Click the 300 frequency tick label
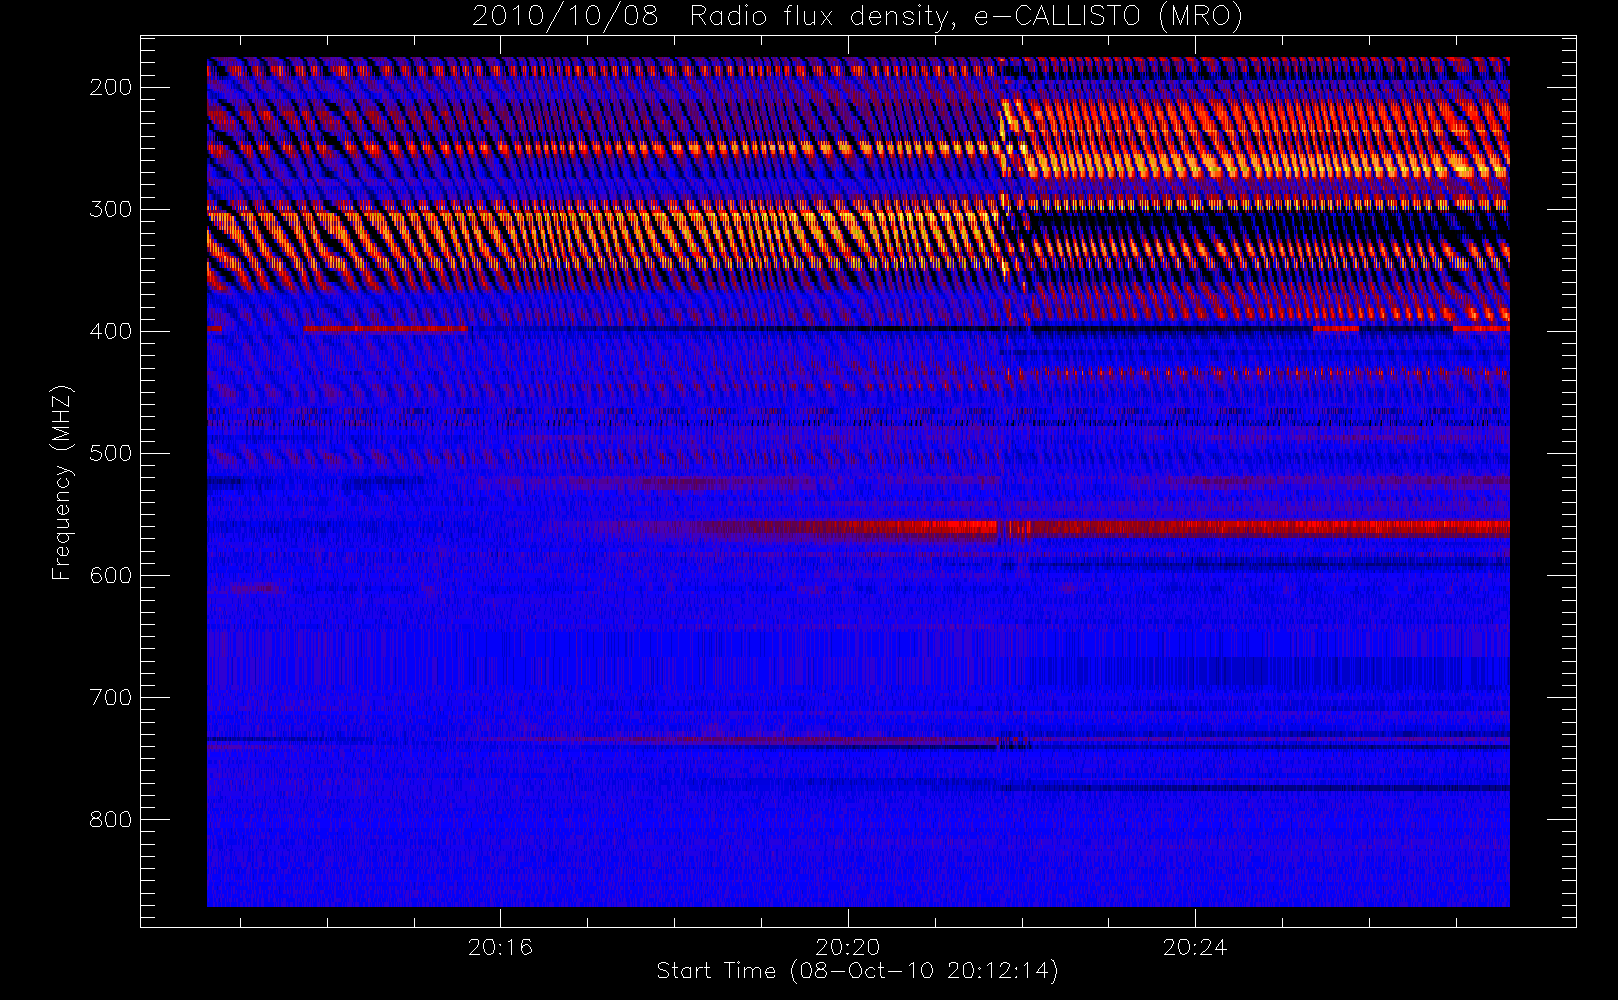The height and width of the screenshot is (1000, 1618). [110, 209]
